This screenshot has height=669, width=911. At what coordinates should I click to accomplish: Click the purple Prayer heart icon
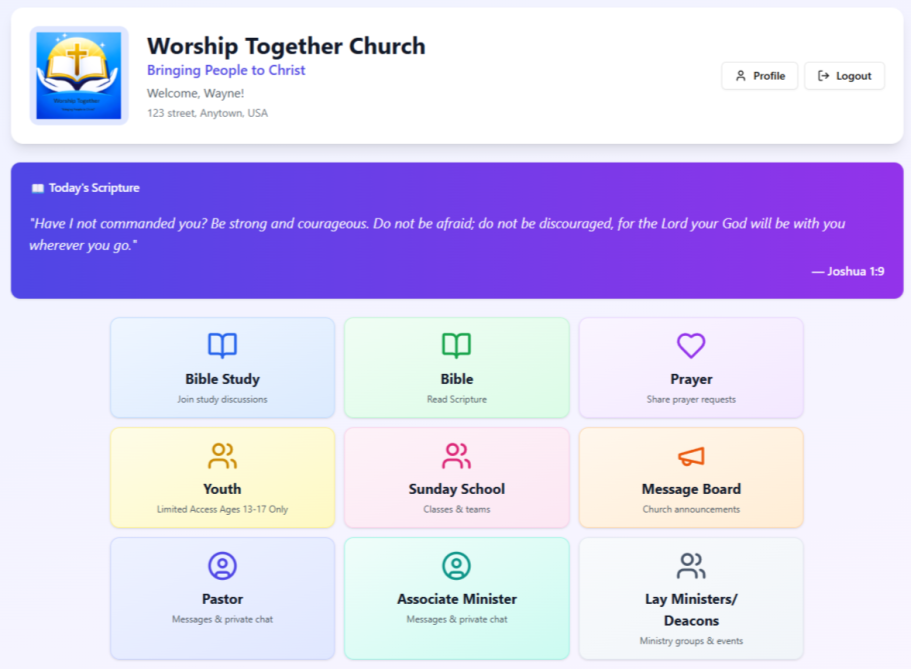click(x=691, y=346)
